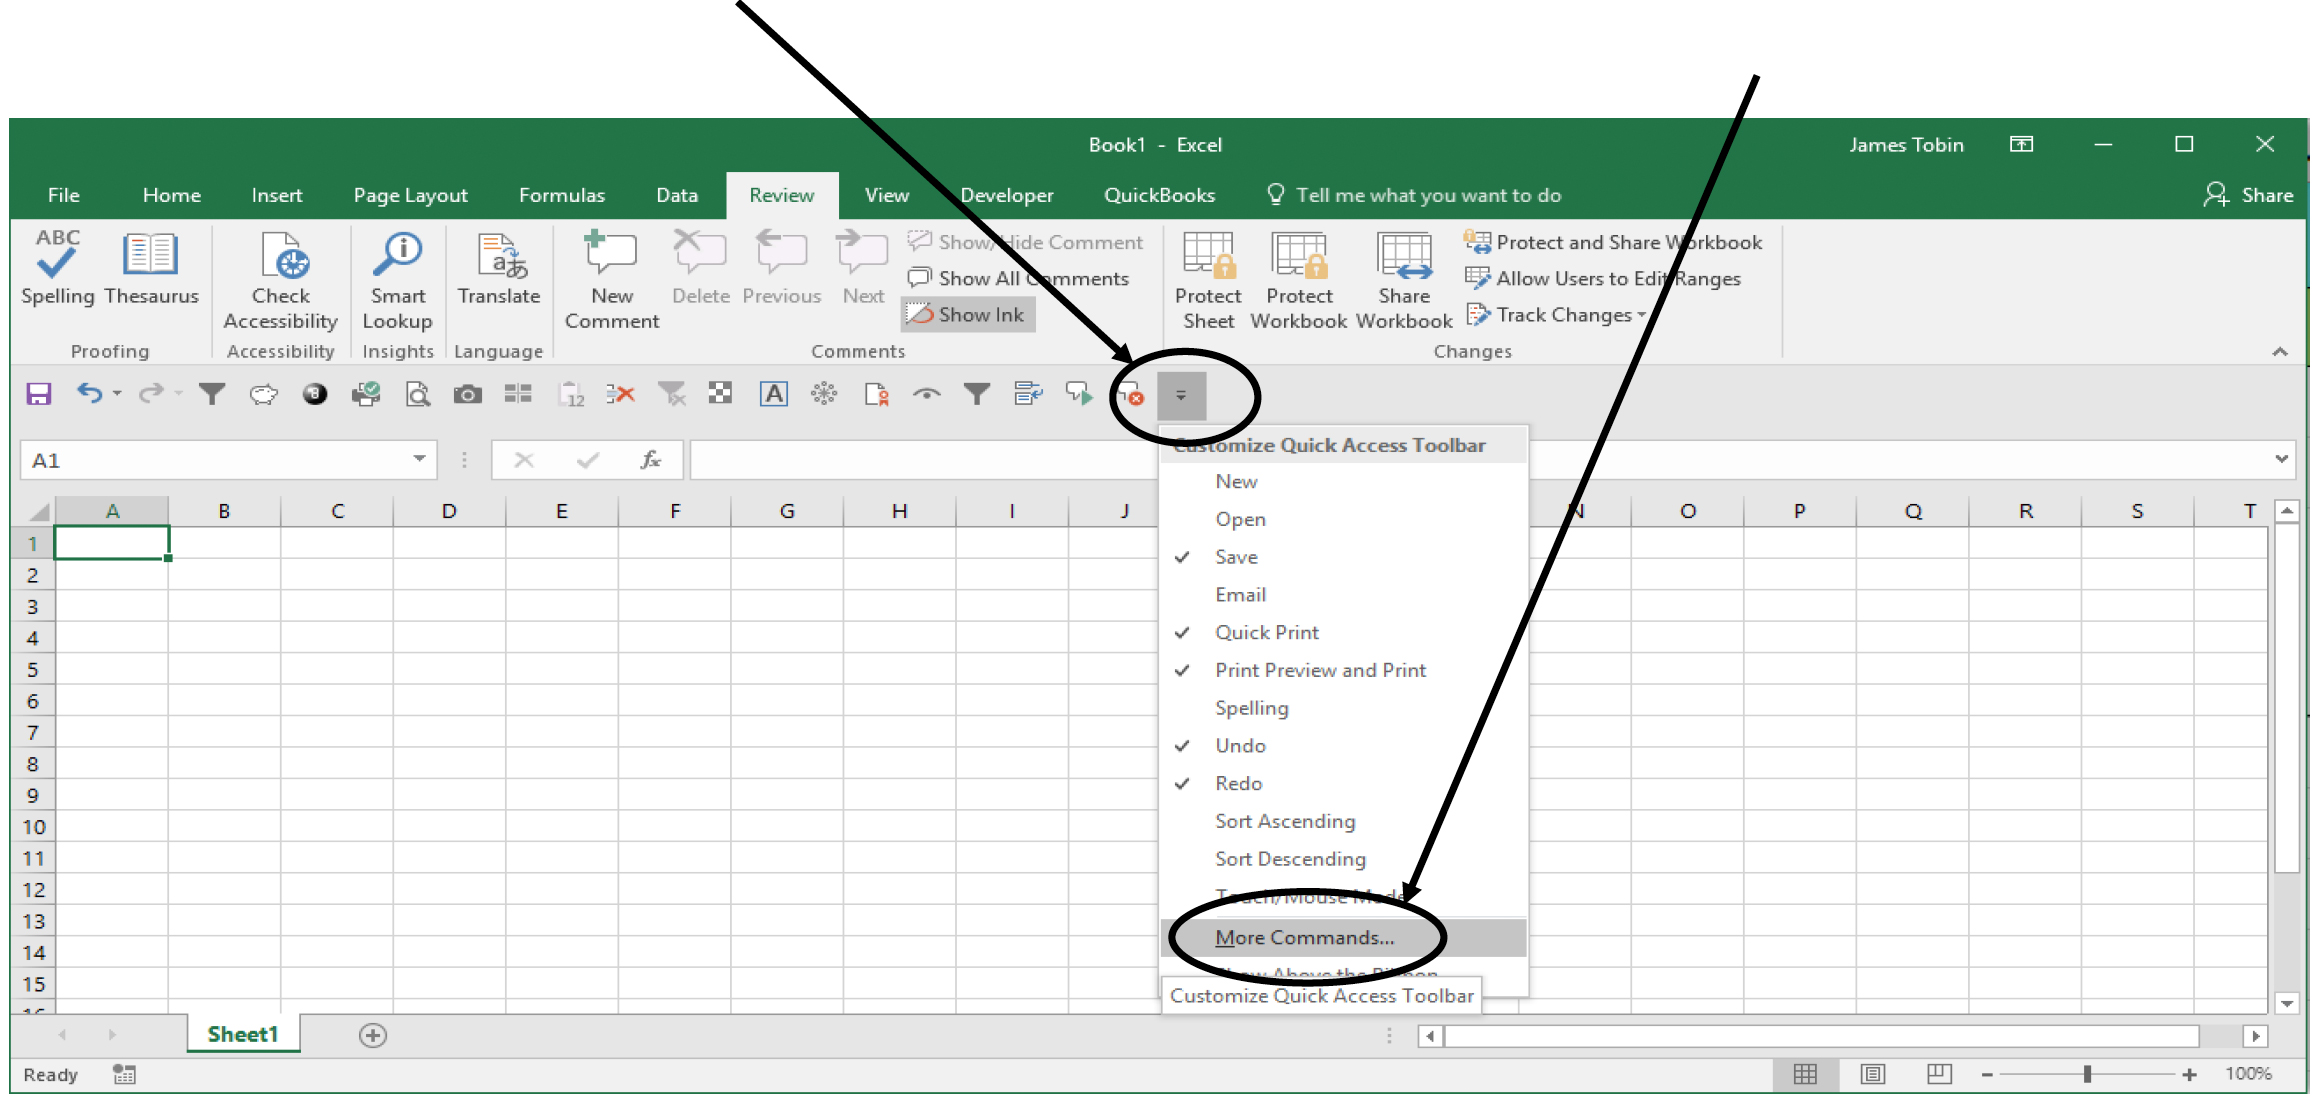Click the snowflake freeze icon
The width and height of the screenshot is (2315, 1119).
point(824,395)
